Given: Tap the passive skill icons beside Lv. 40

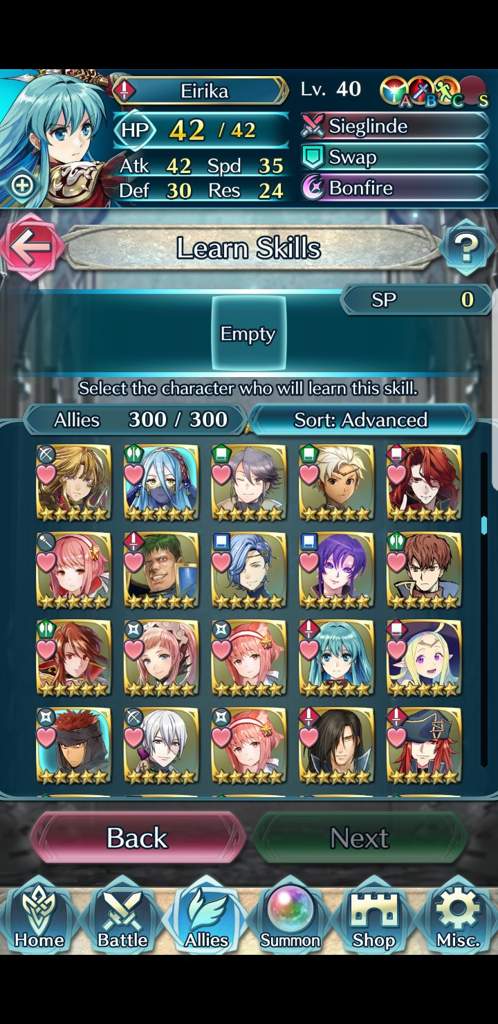Looking at the screenshot, I should pyautogui.click(x=433, y=91).
